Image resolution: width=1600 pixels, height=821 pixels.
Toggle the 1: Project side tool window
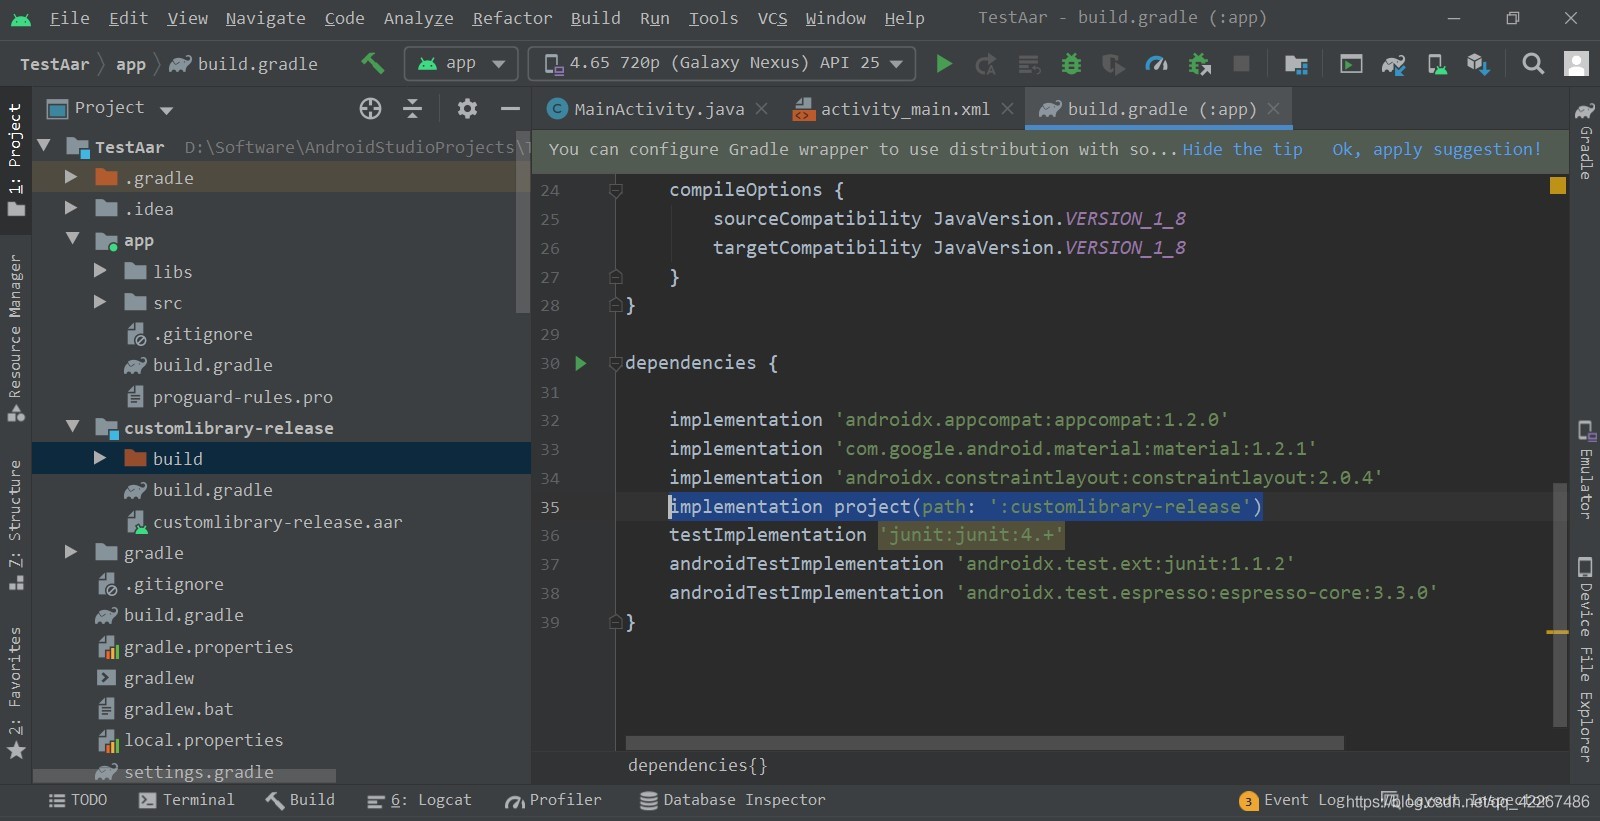click(15, 159)
